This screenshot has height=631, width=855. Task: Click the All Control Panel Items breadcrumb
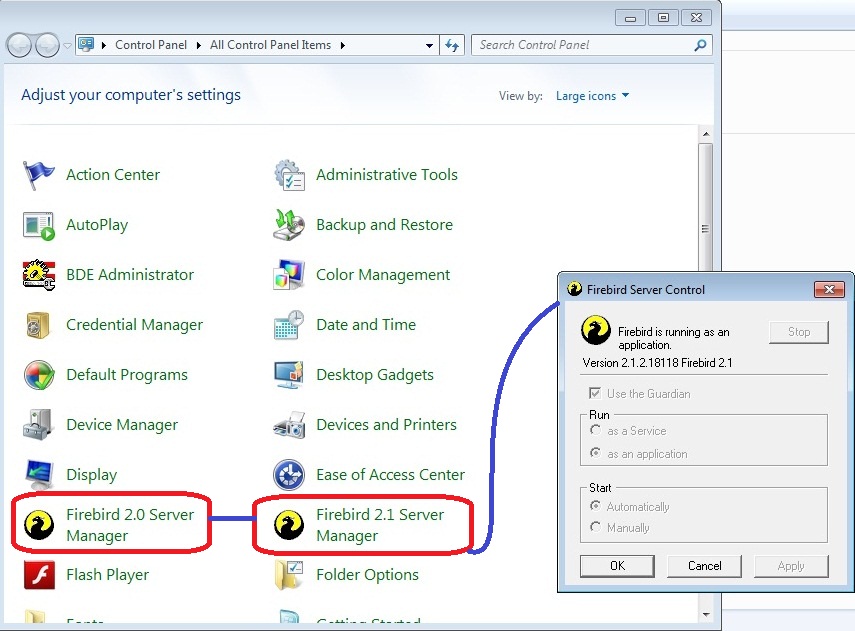(x=270, y=45)
